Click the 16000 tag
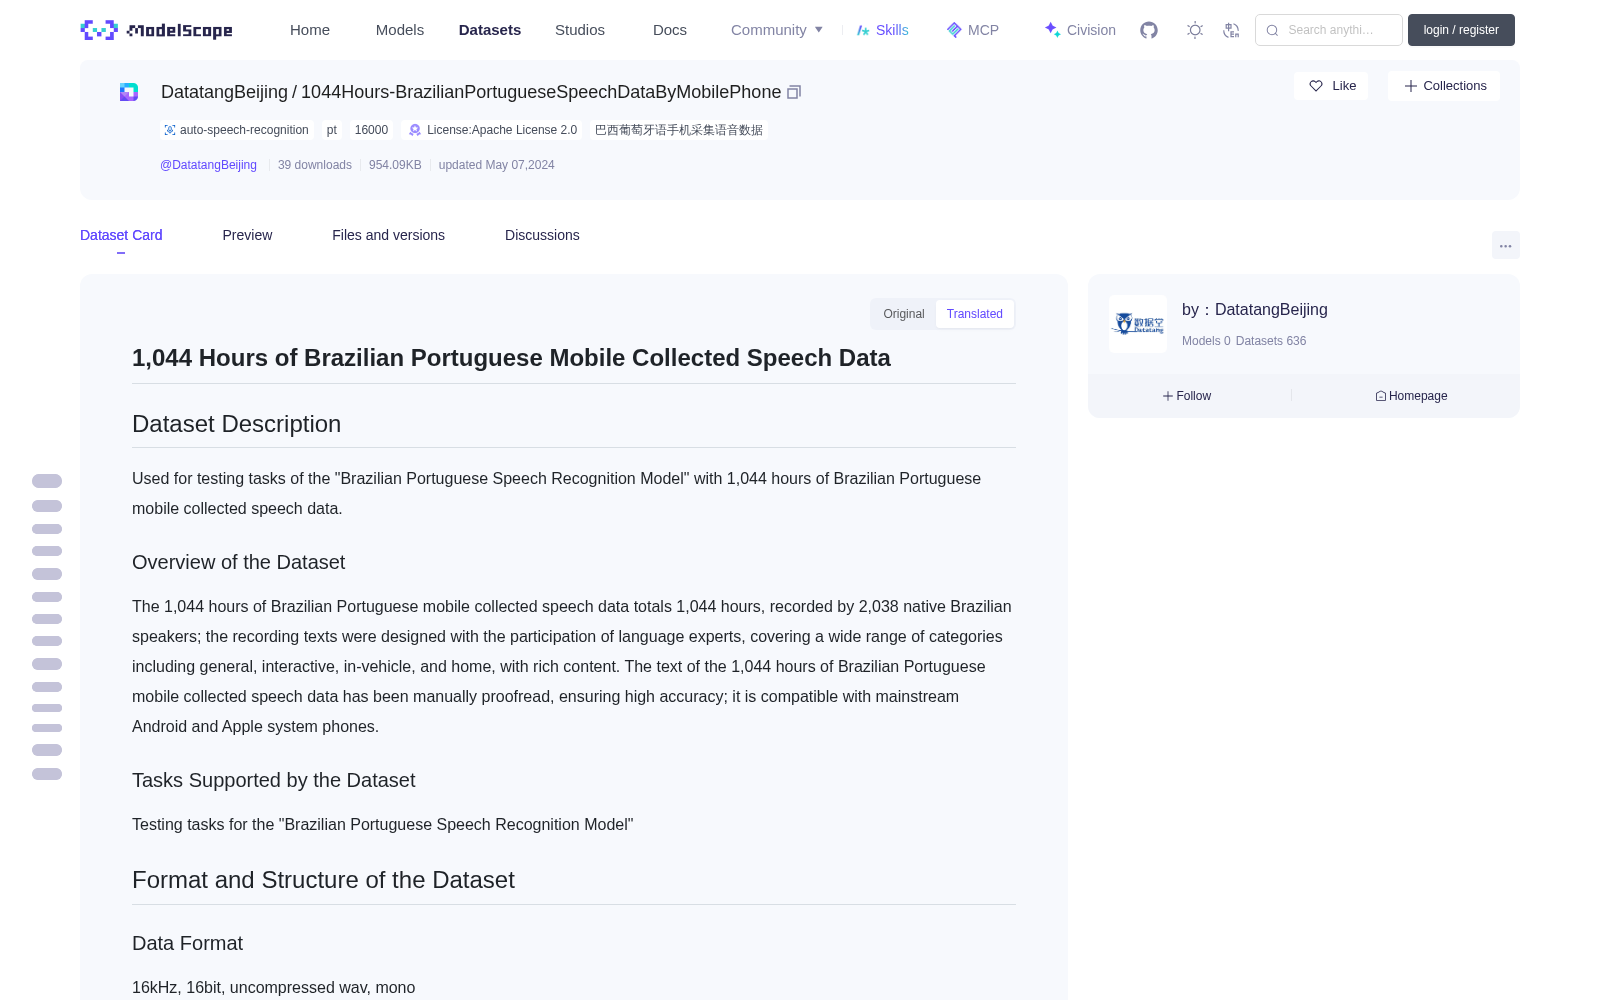The image size is (1600, 1000). tap(371, 130)
